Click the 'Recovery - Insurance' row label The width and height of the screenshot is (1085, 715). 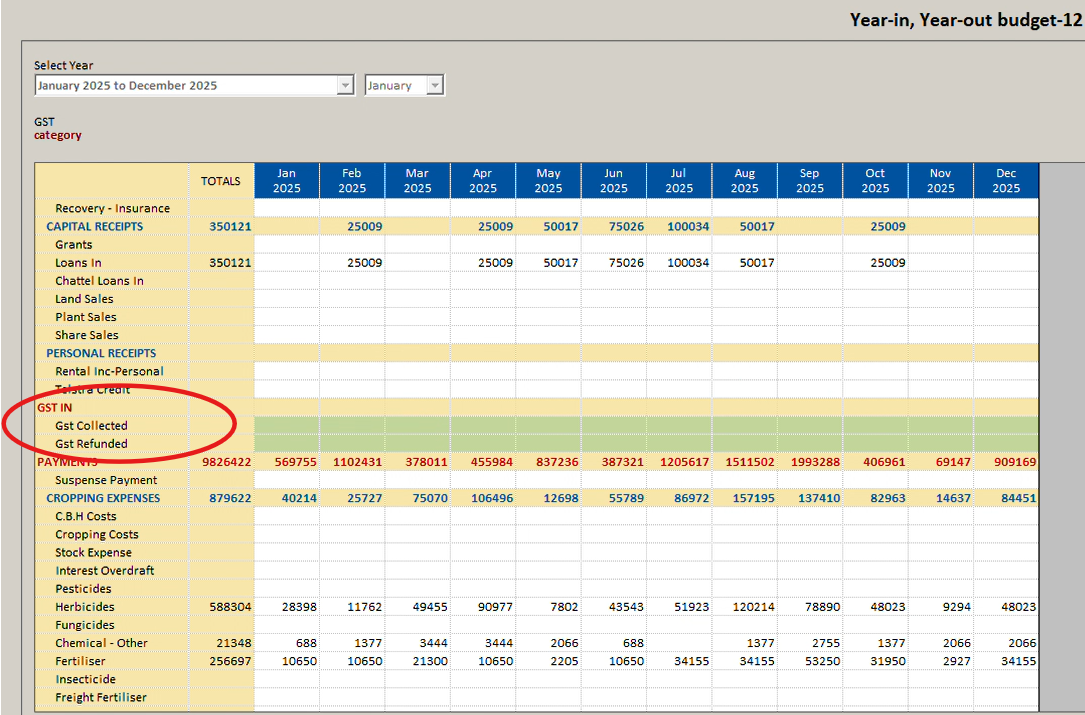[x=112, y=208]
